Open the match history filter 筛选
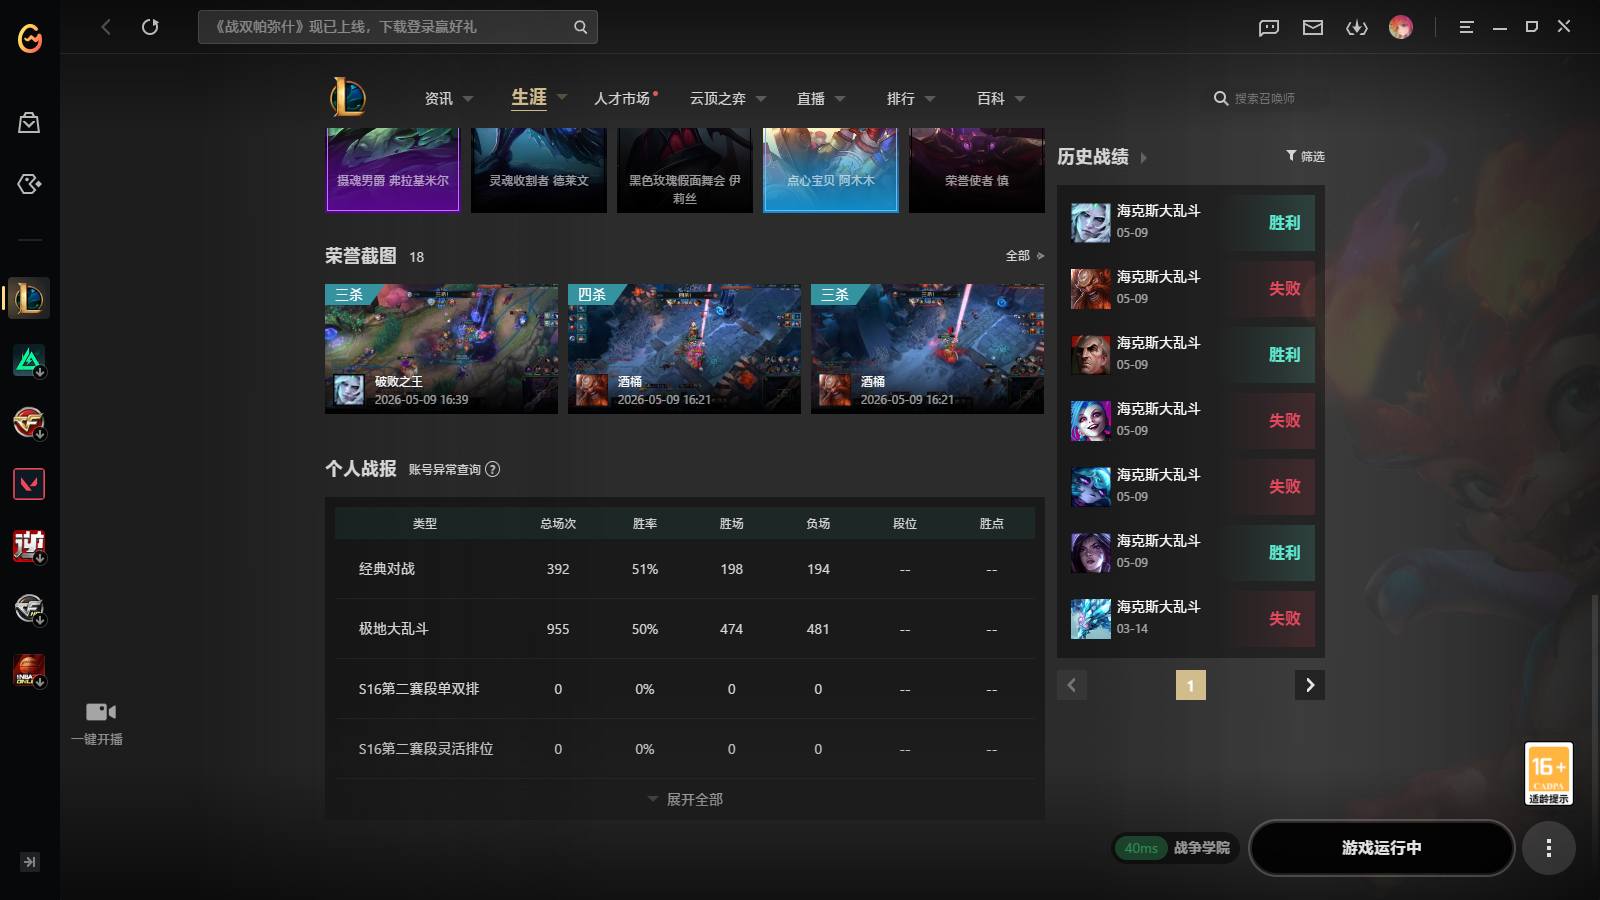This screenshot has width=1600, height=900. (x=1305, y=156)
